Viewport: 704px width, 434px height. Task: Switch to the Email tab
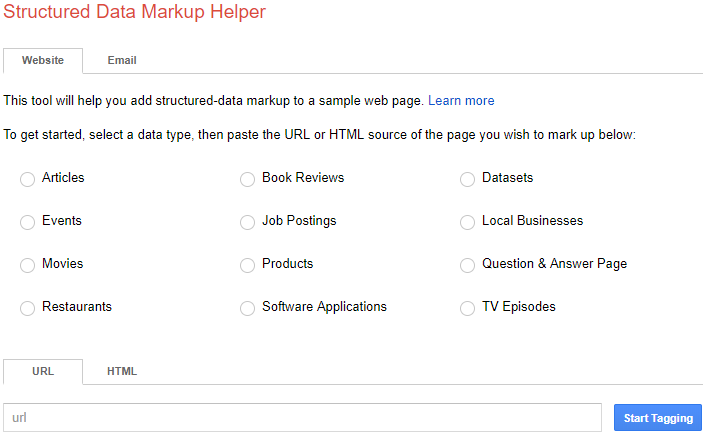[x=122, y=60]
